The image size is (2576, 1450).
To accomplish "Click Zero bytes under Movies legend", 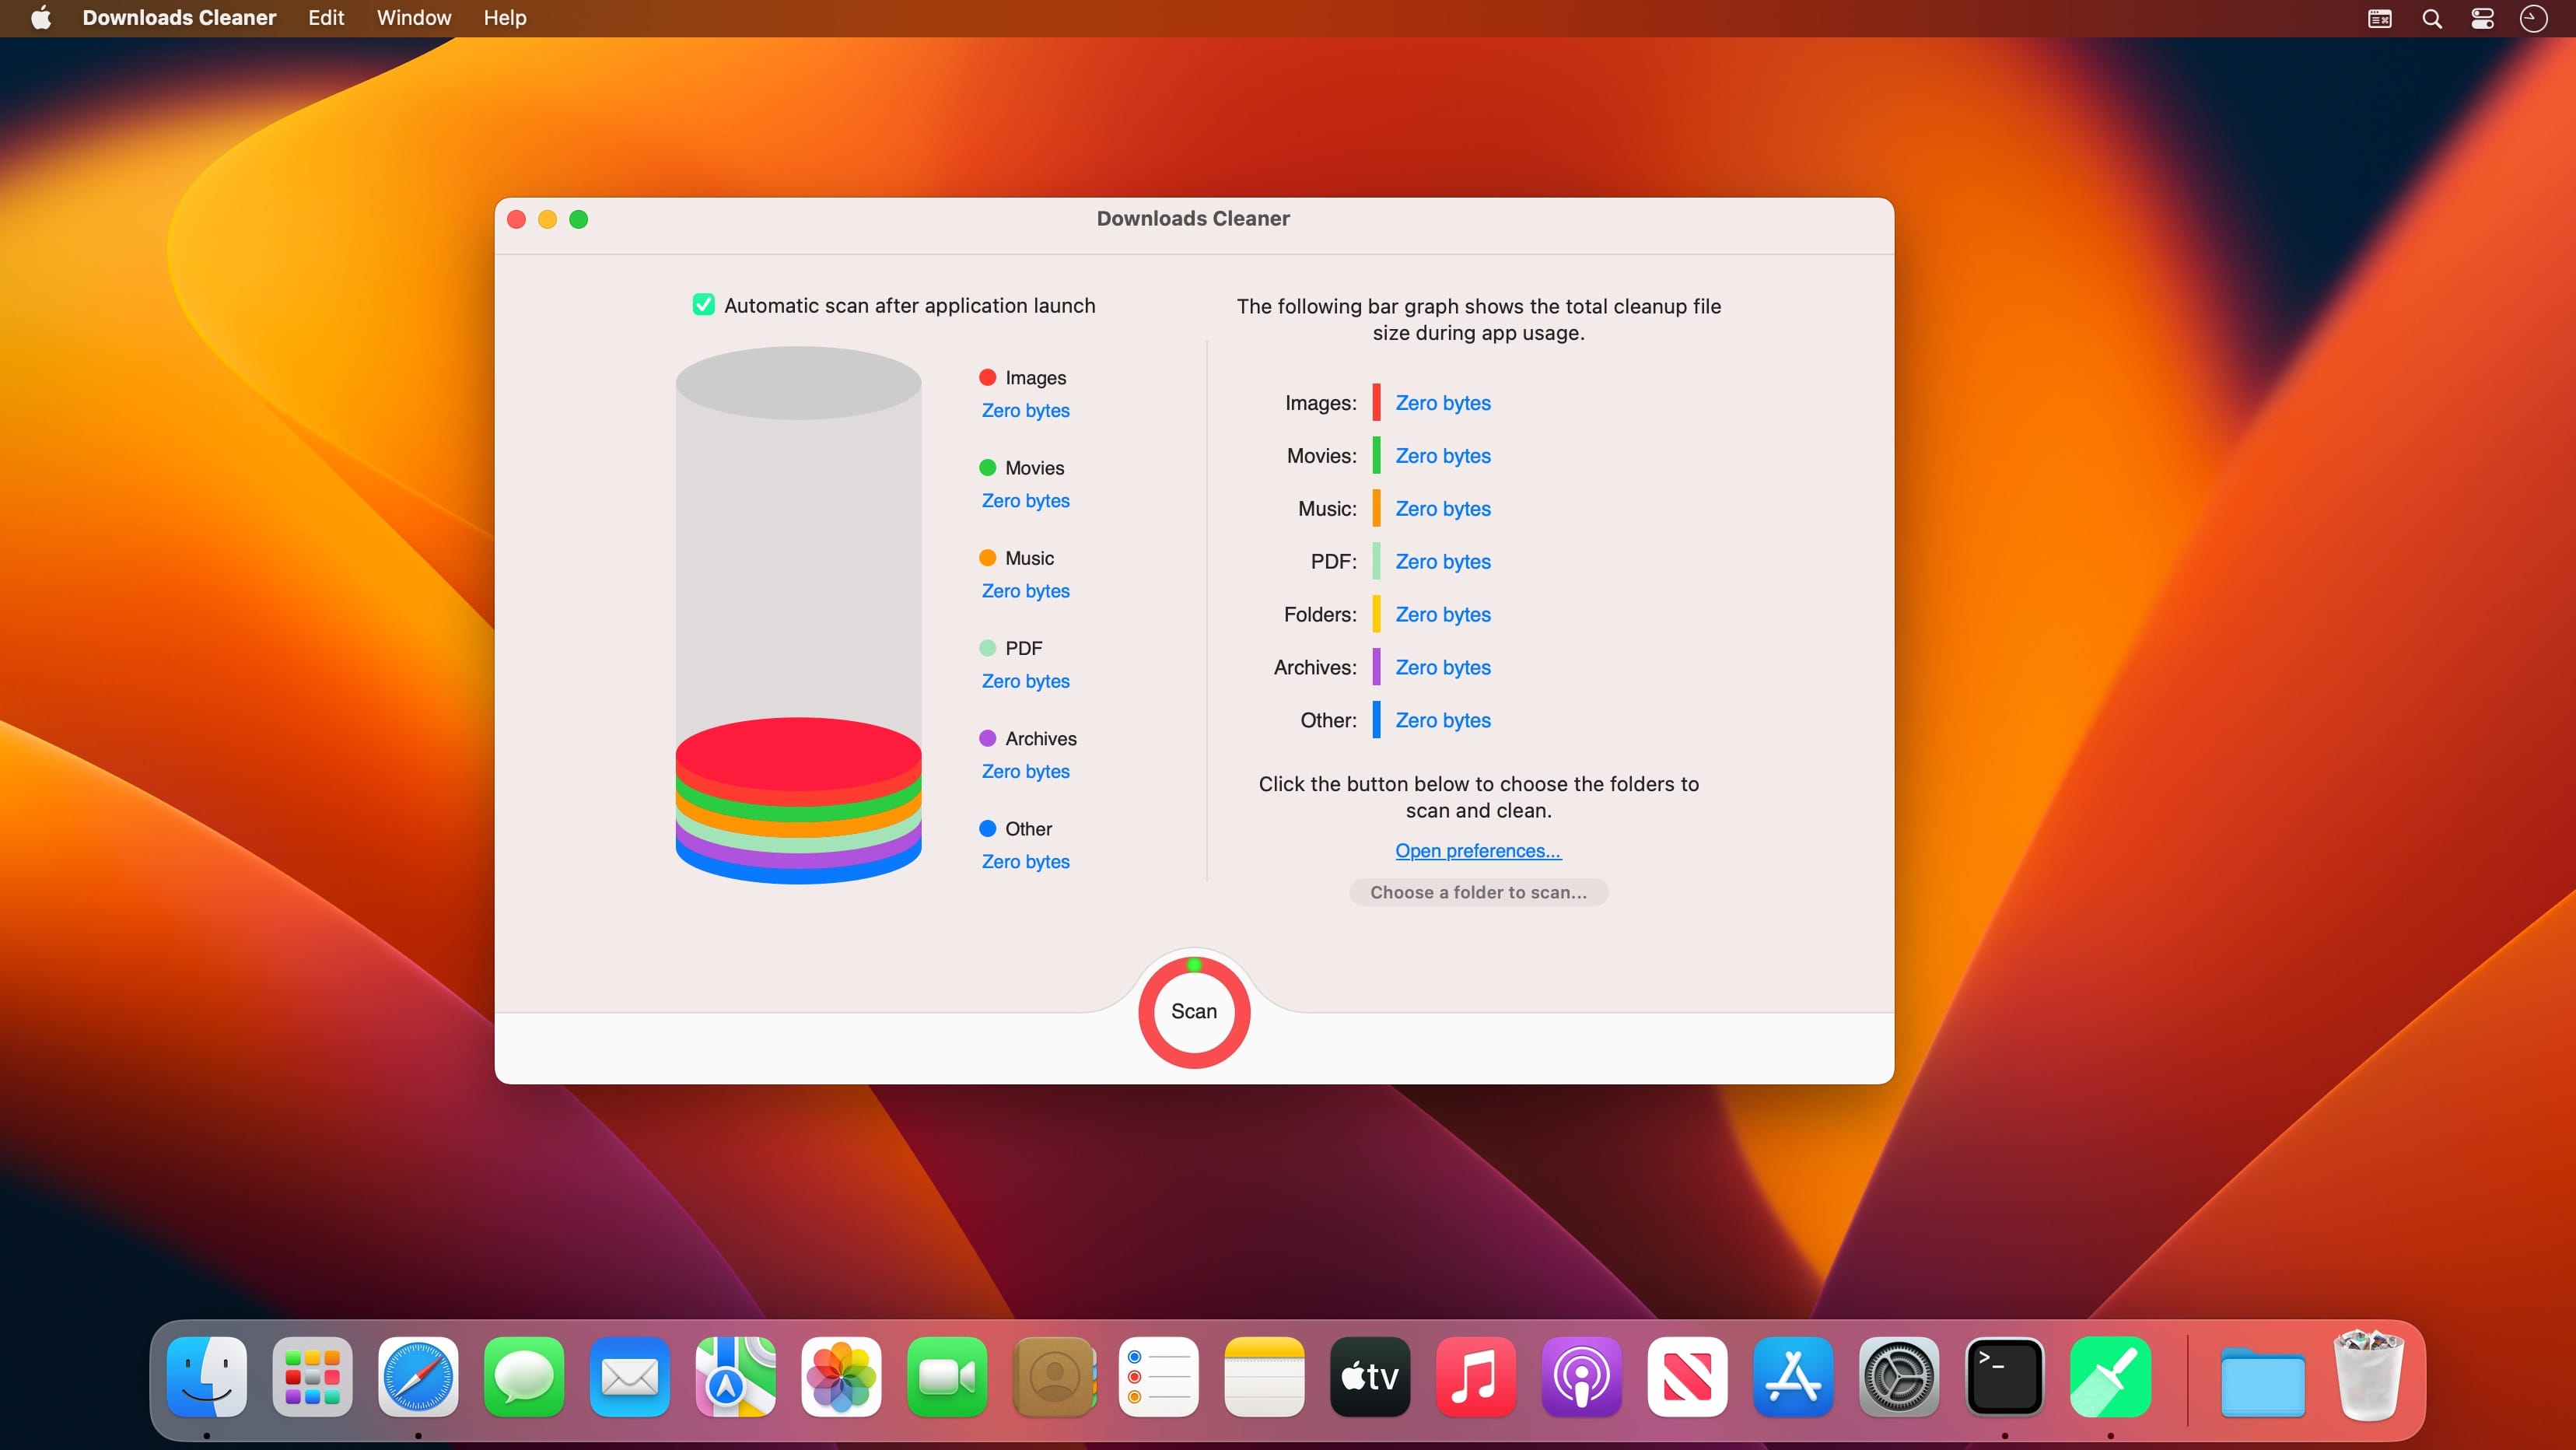I will click(1025, 501).
